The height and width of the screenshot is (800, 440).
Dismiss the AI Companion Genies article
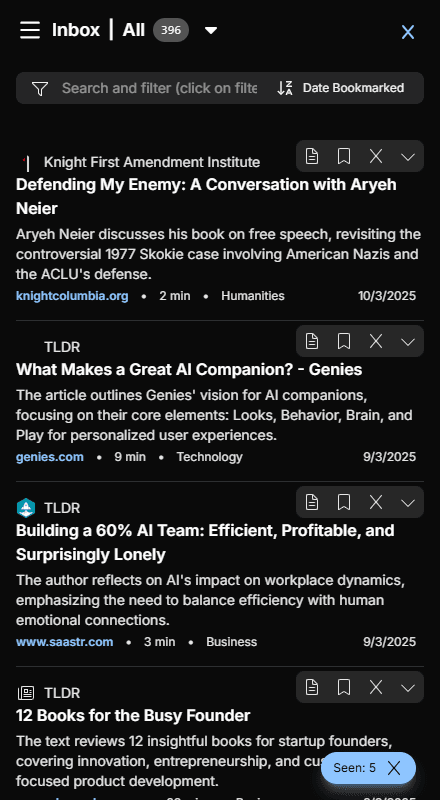(376, 341)
